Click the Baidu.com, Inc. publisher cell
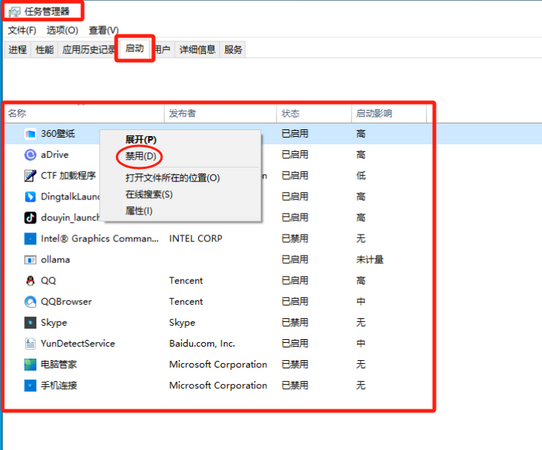Viewport: 542px width, 450px height. (x=202, y=344)
